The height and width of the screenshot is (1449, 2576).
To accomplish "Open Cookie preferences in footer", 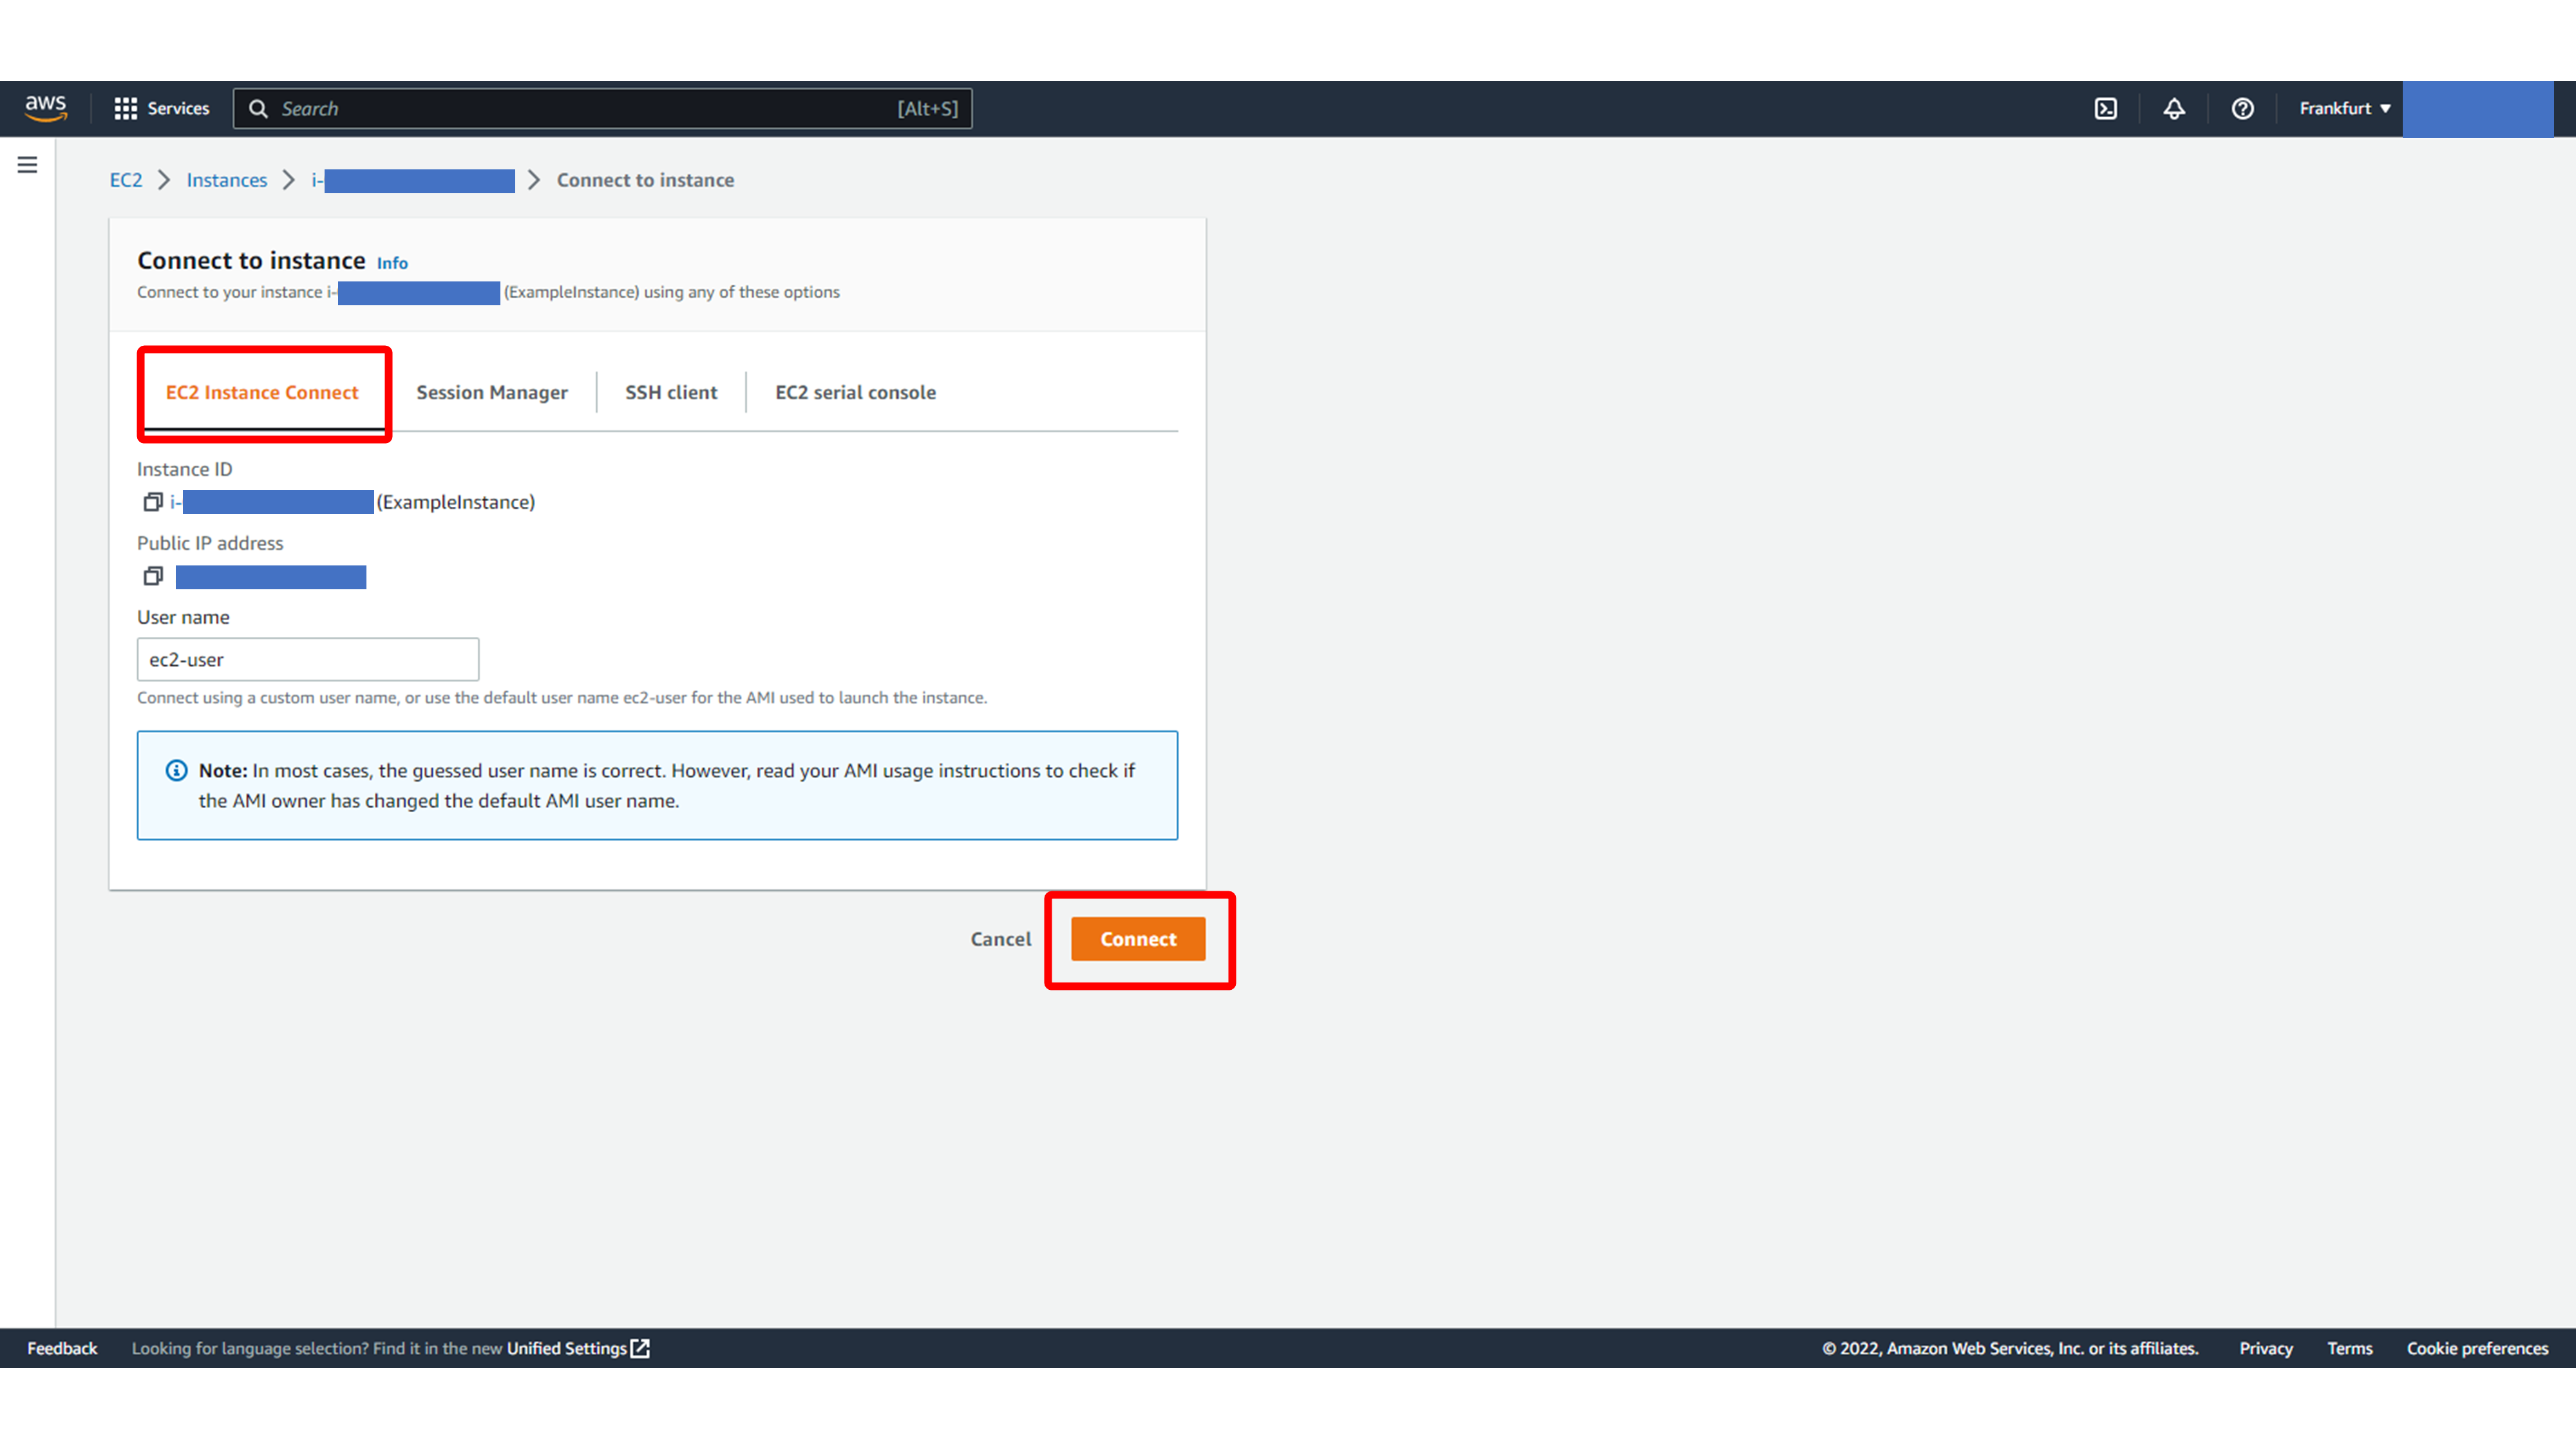I will coord(2477,1348).
